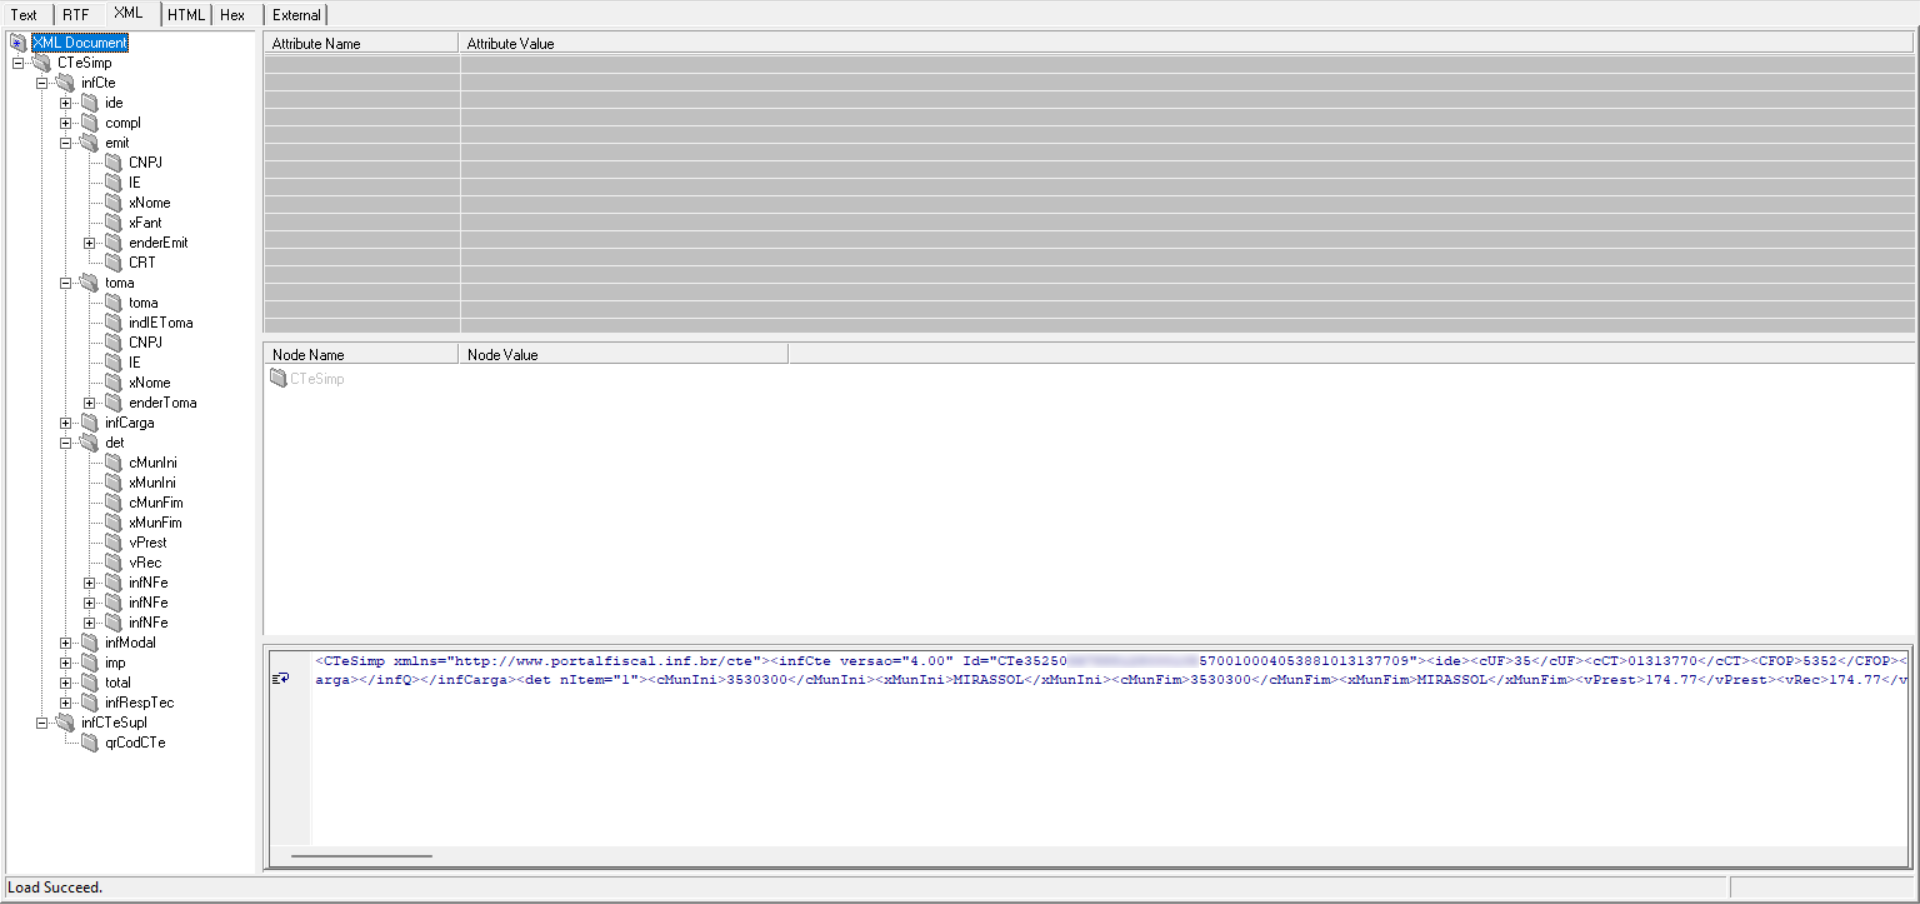Click inside the XML source text area
Screen dimensions: 1920x904
pyautogui.click(x=1110, y=748)
